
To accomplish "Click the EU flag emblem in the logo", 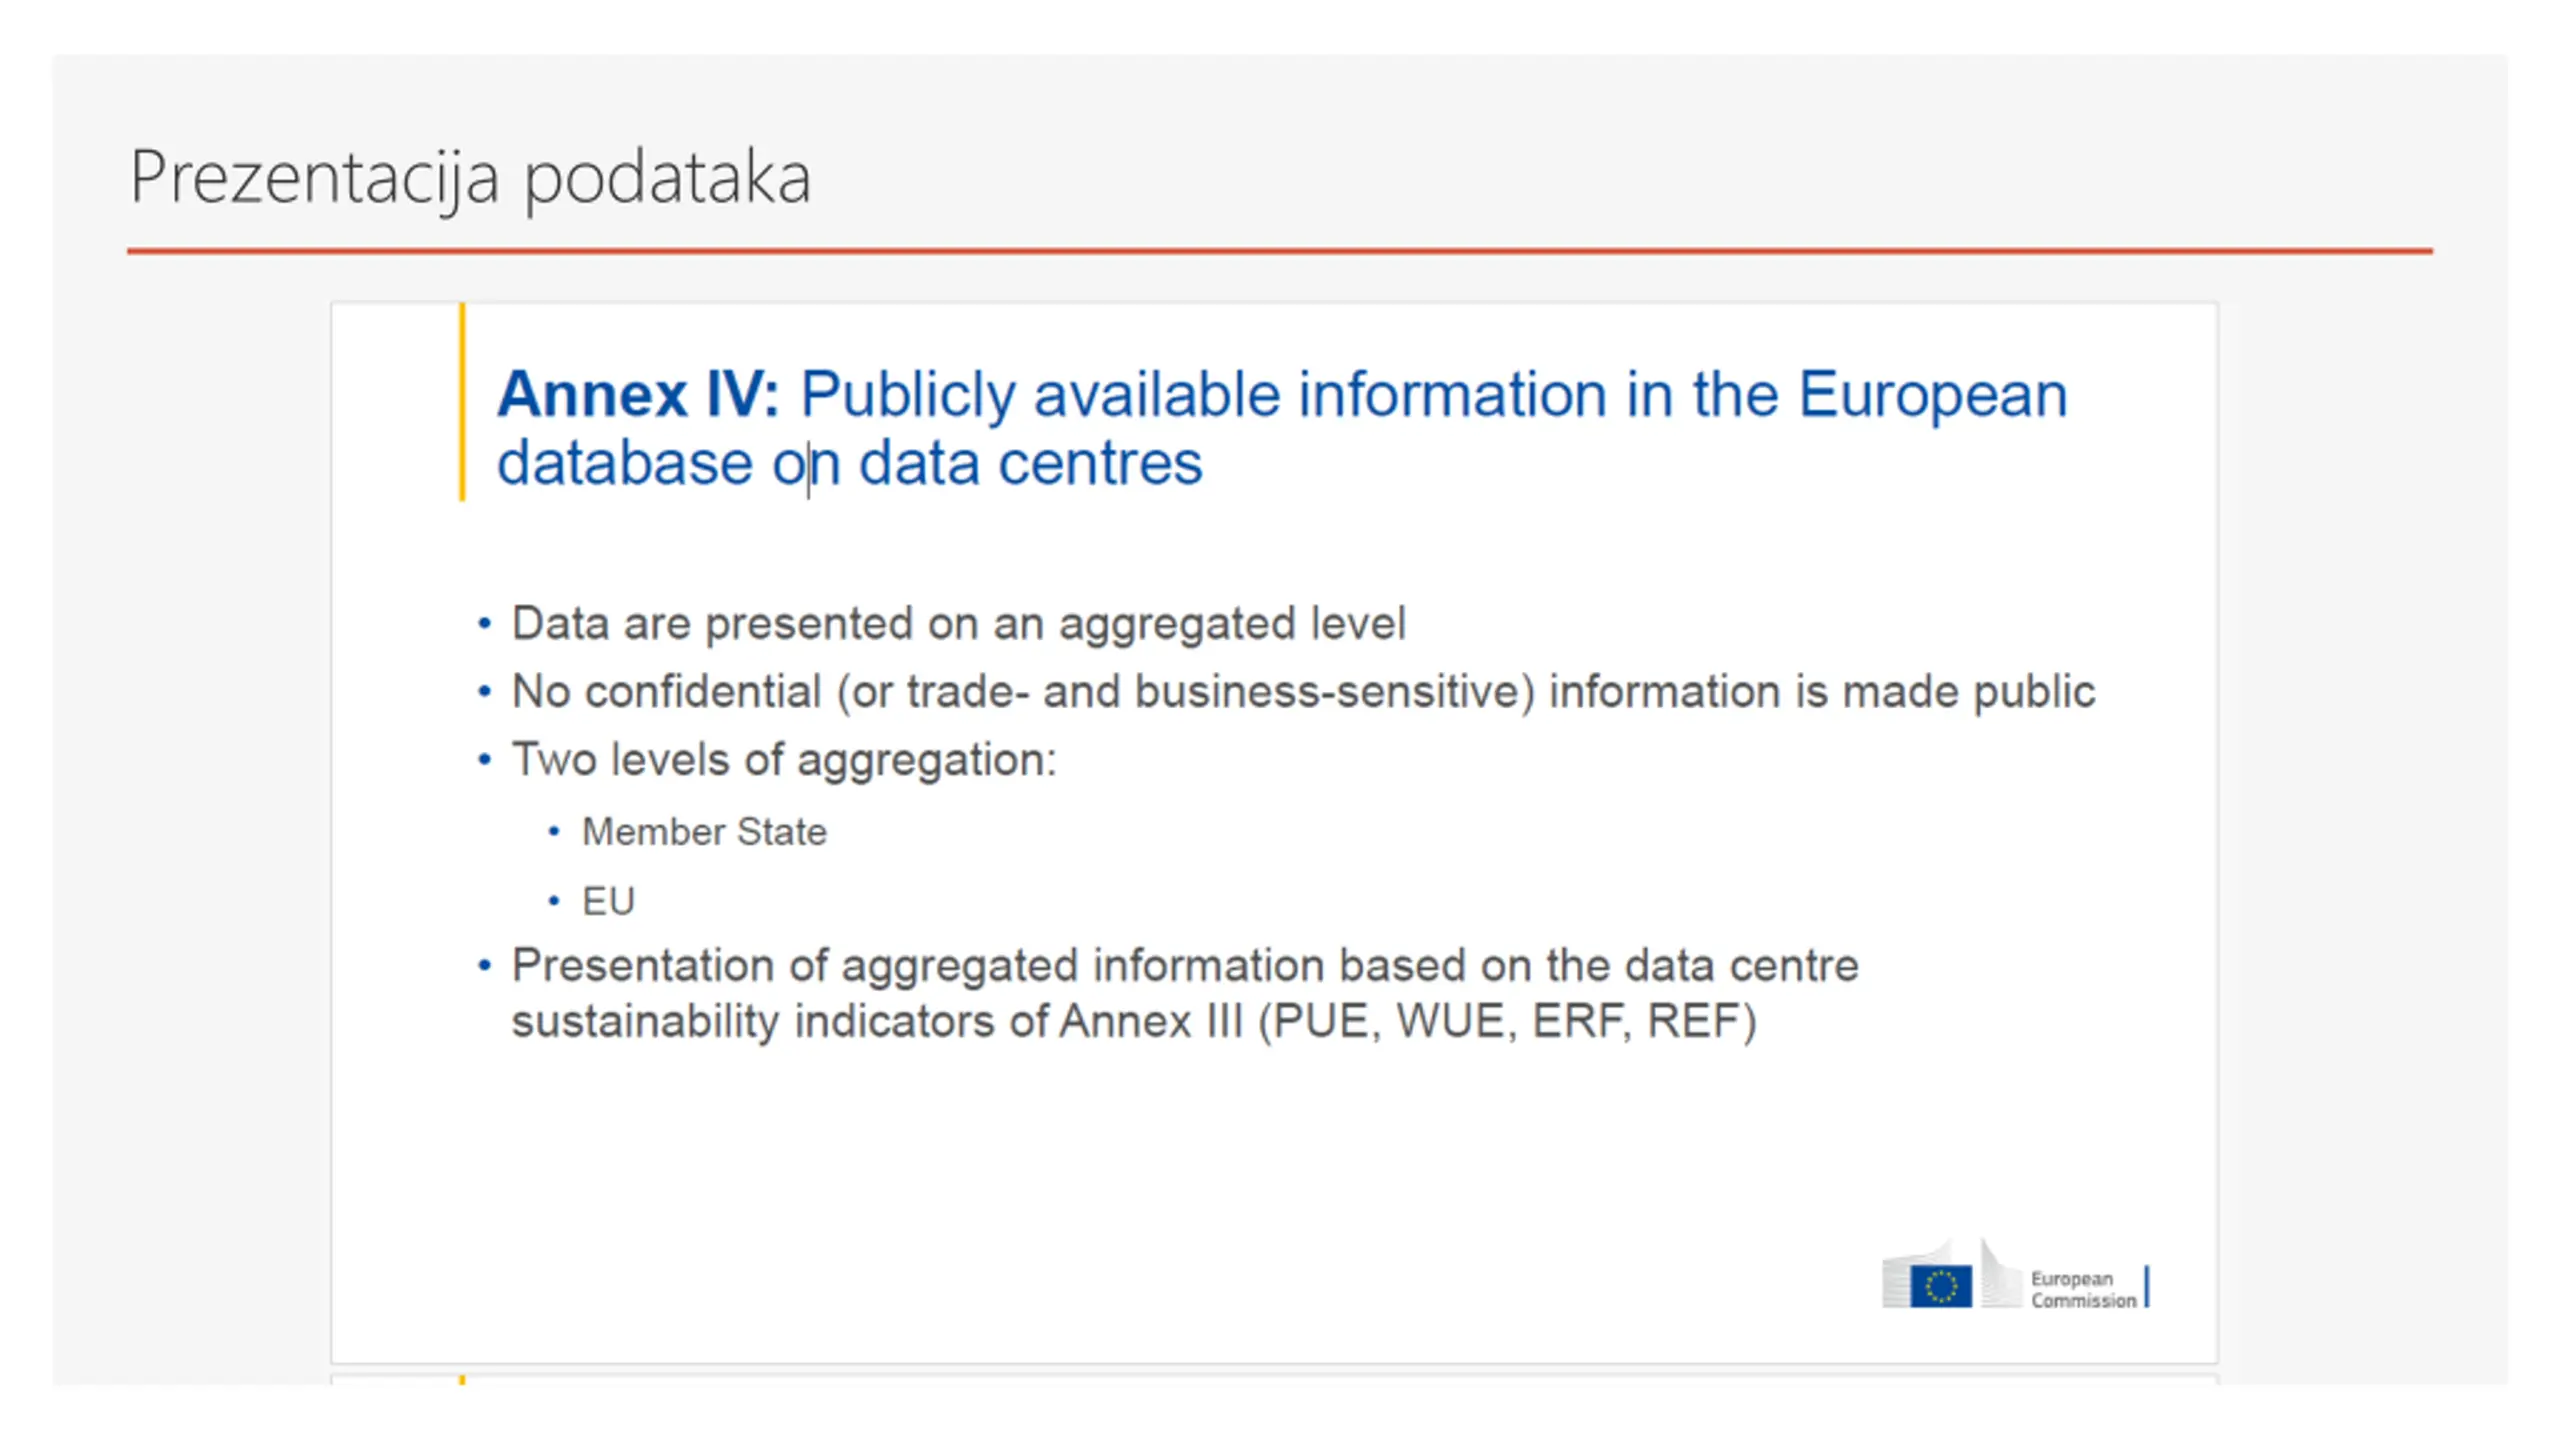I will pos(1940,1286).
